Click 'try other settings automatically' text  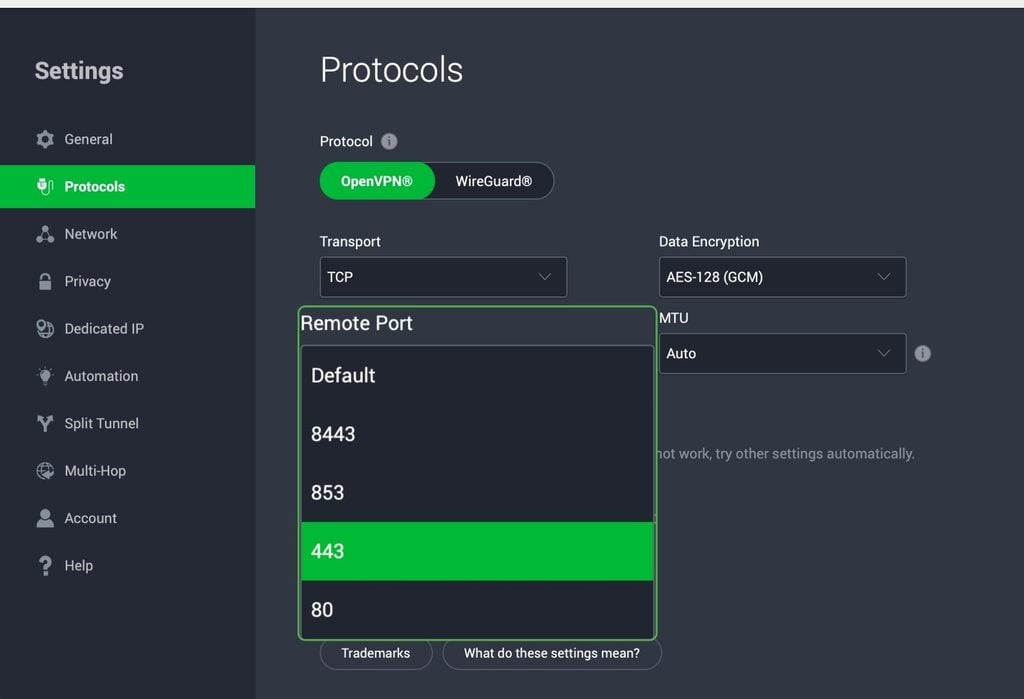pos(814,453)
